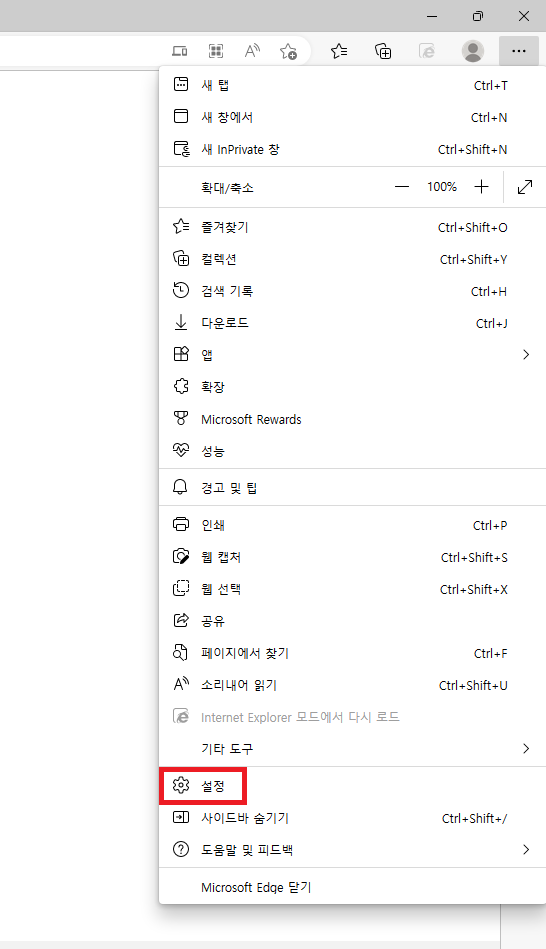Open 컬렉션 from the menu

(352, 260)
